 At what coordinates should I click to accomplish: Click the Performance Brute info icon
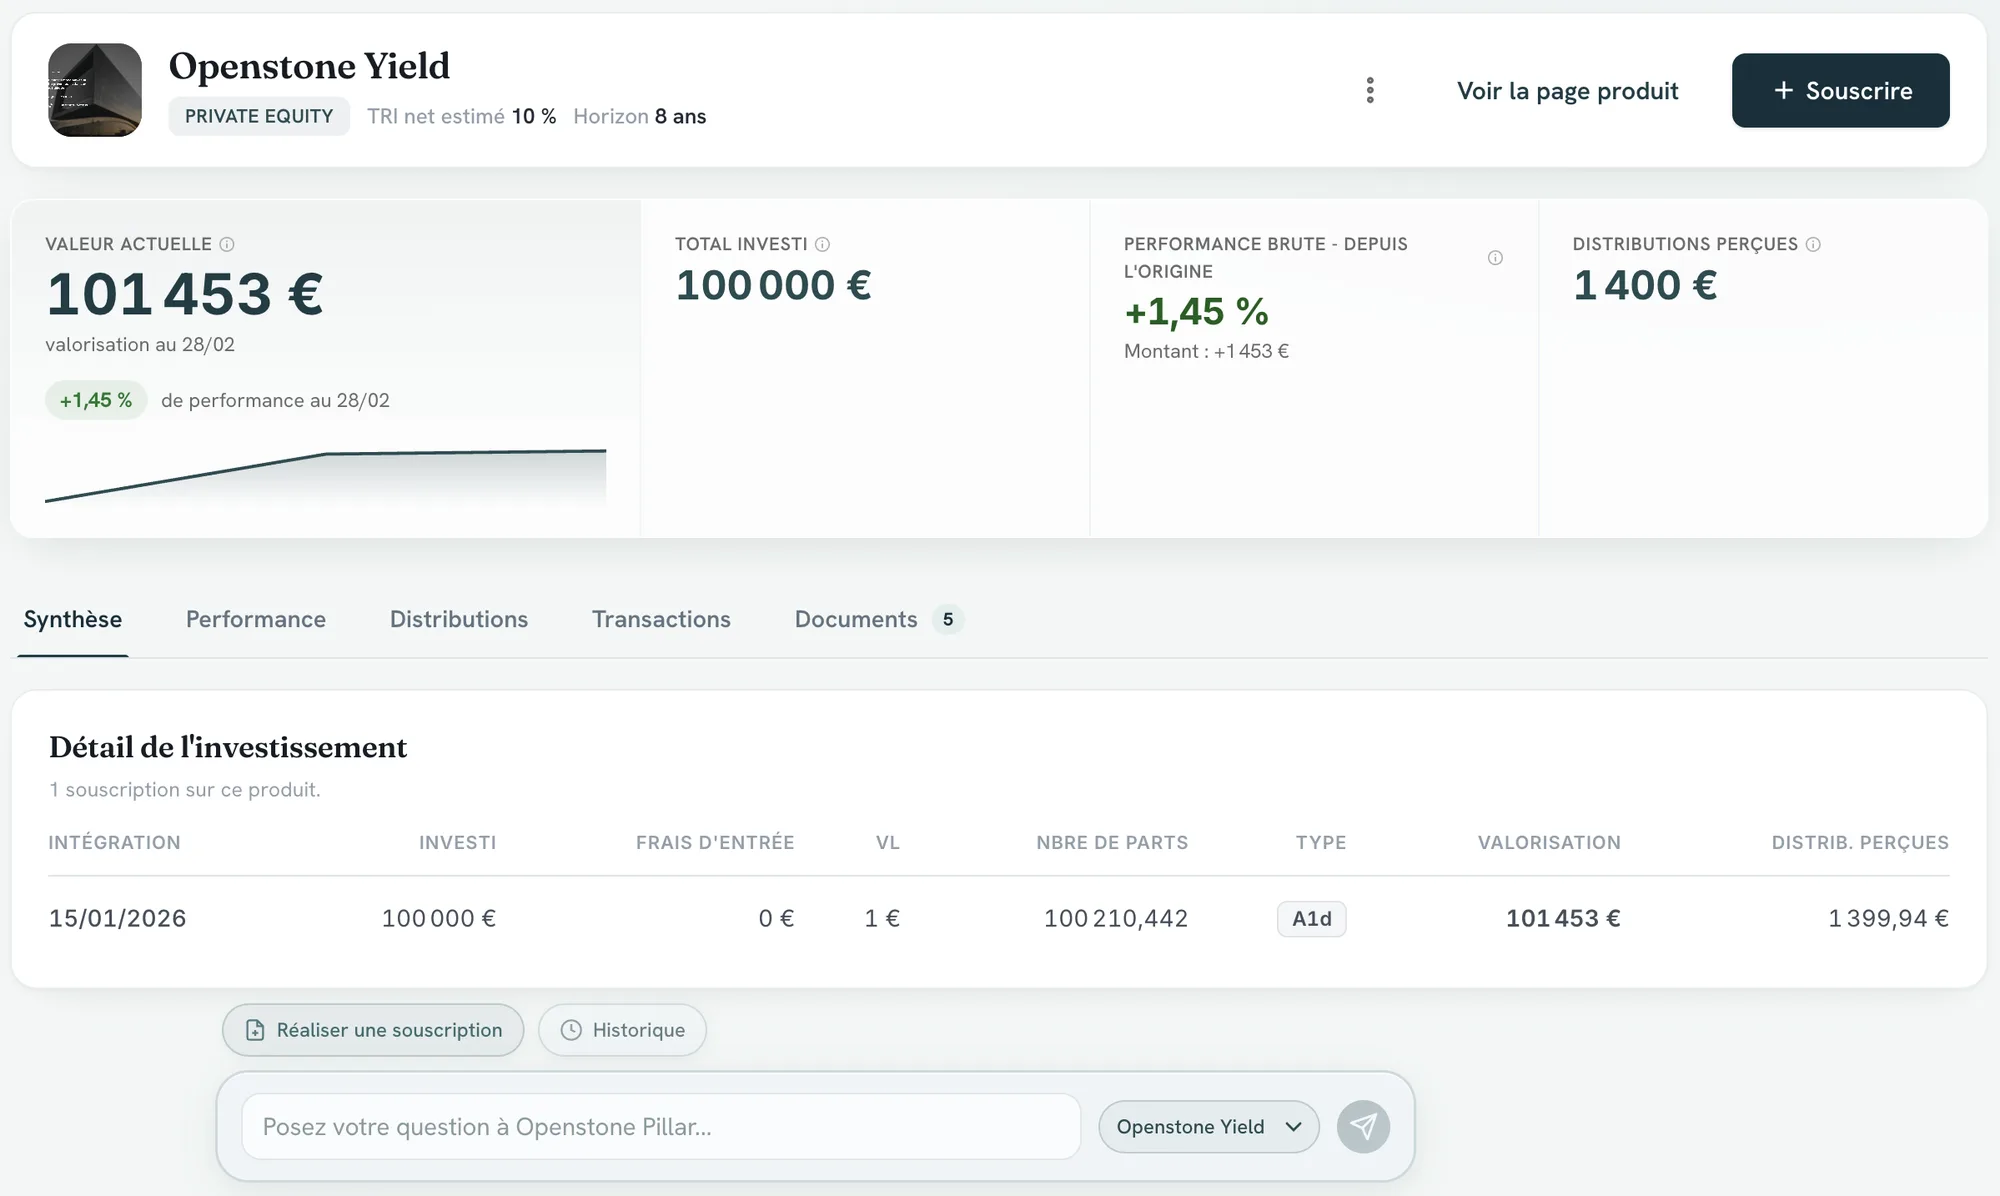[x=1495, y=258]
